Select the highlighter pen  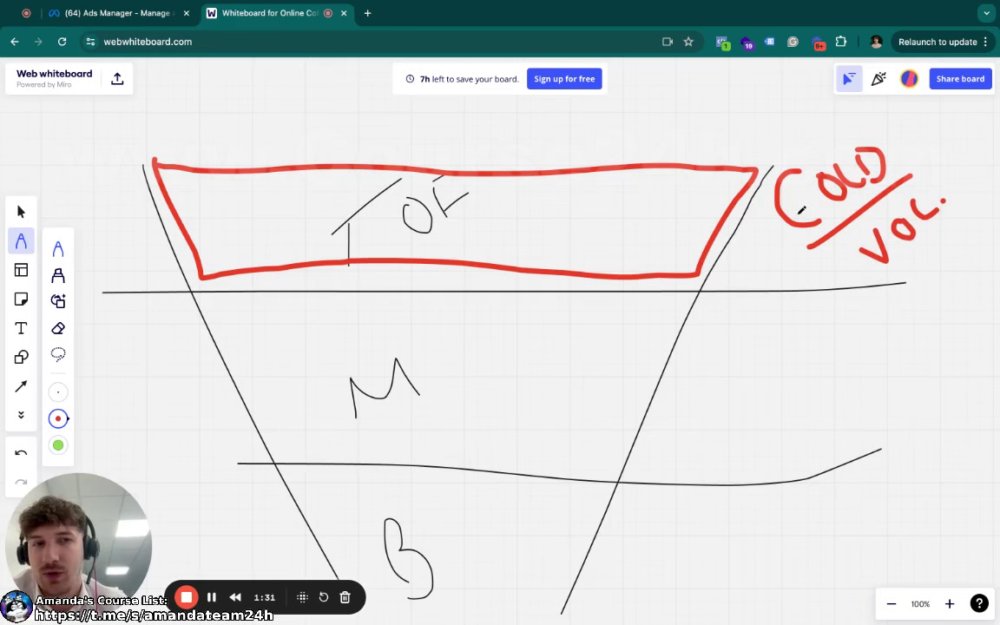click(58, 275)
